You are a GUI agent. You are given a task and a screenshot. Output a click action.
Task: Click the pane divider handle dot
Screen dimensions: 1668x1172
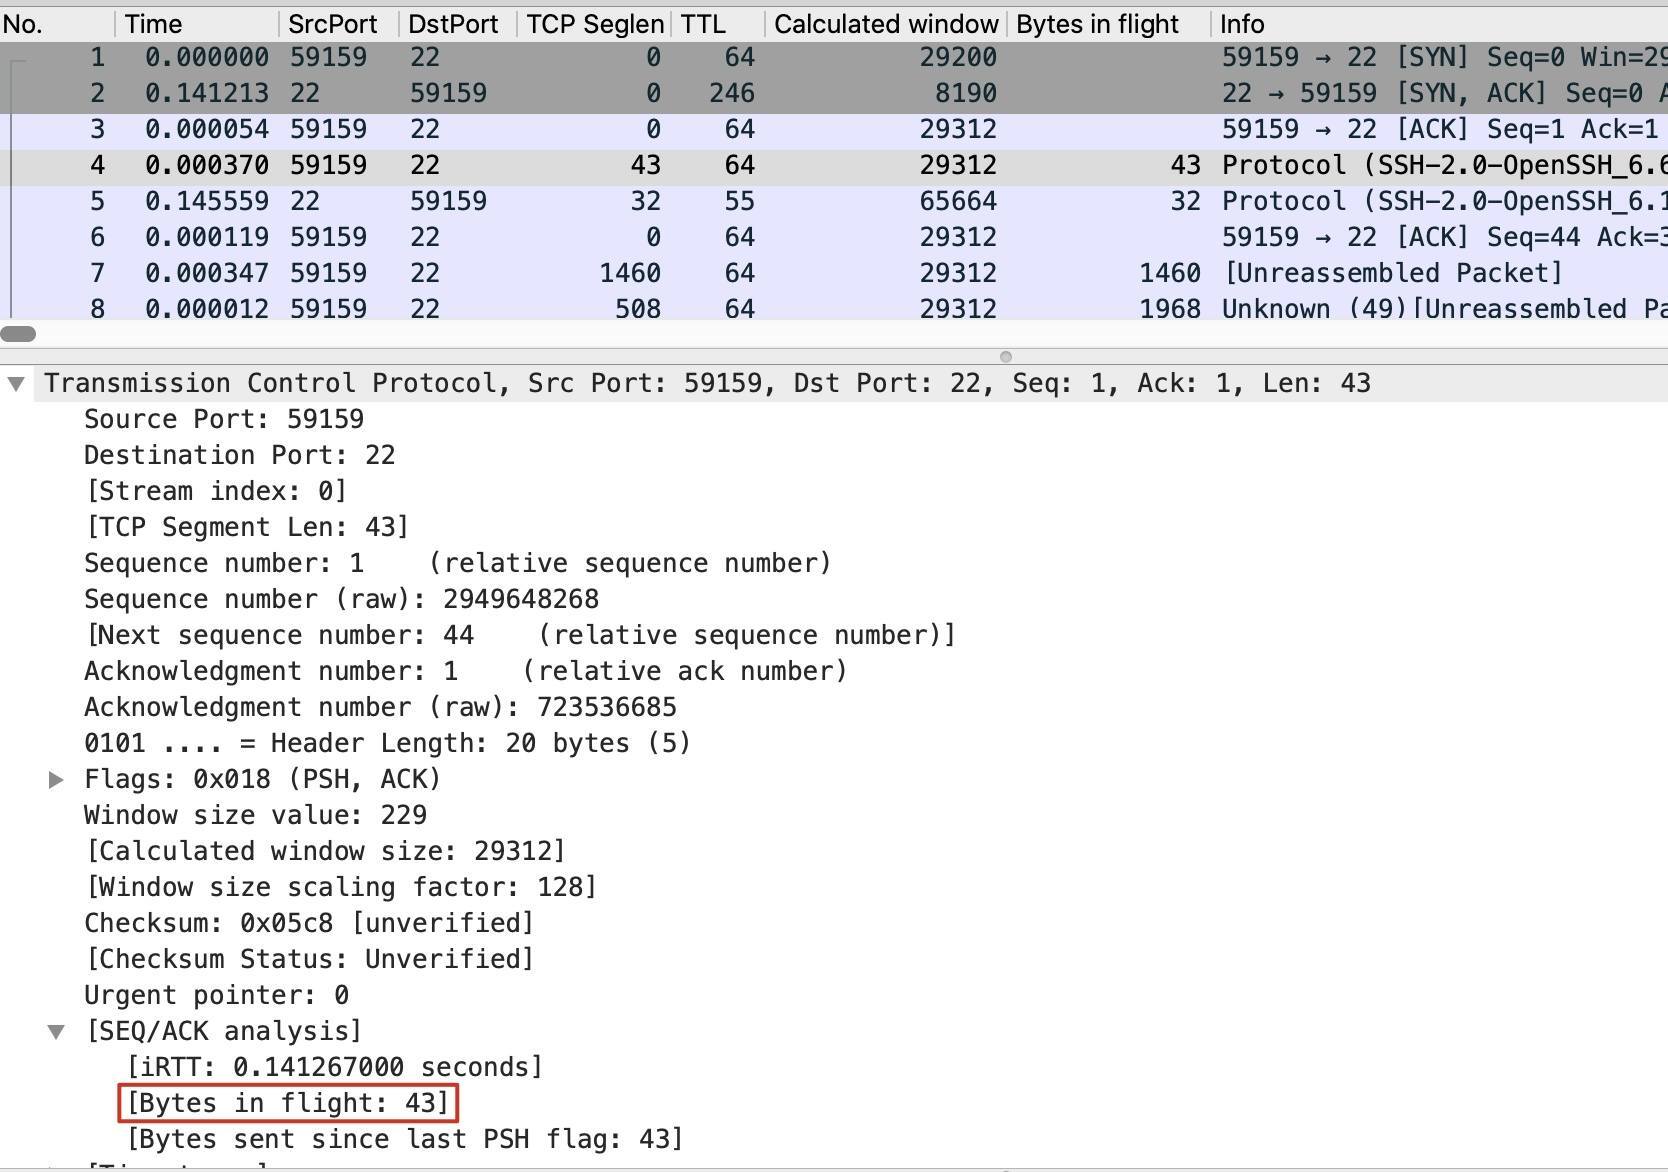[1006, 357]
